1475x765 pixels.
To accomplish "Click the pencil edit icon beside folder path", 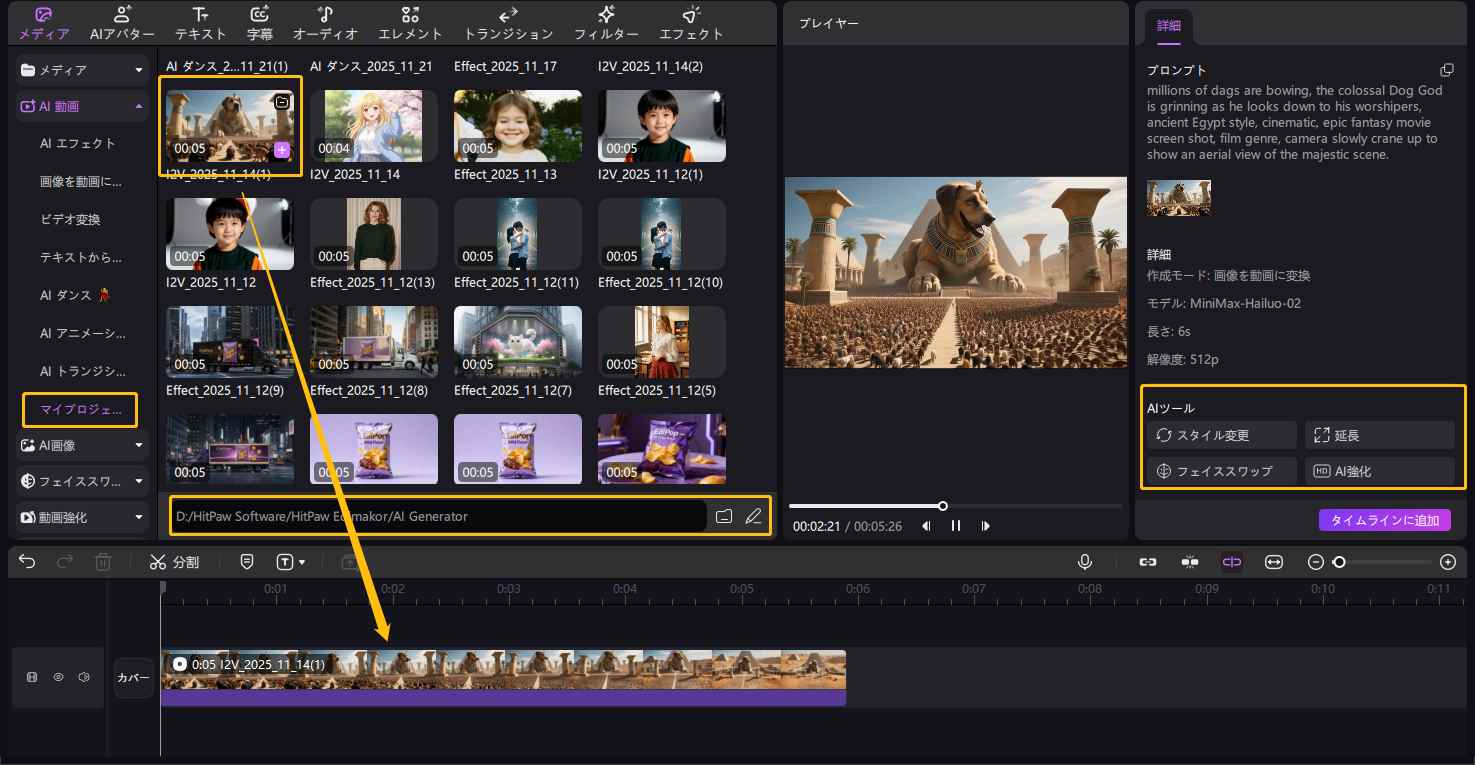I will click(x=753, y=516).
